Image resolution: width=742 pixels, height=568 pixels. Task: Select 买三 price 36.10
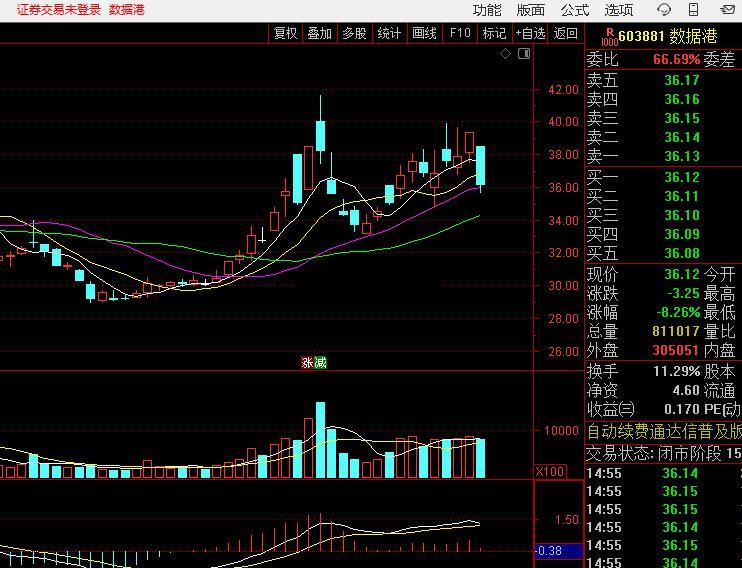pyautogui.click(x=681, y=215)
